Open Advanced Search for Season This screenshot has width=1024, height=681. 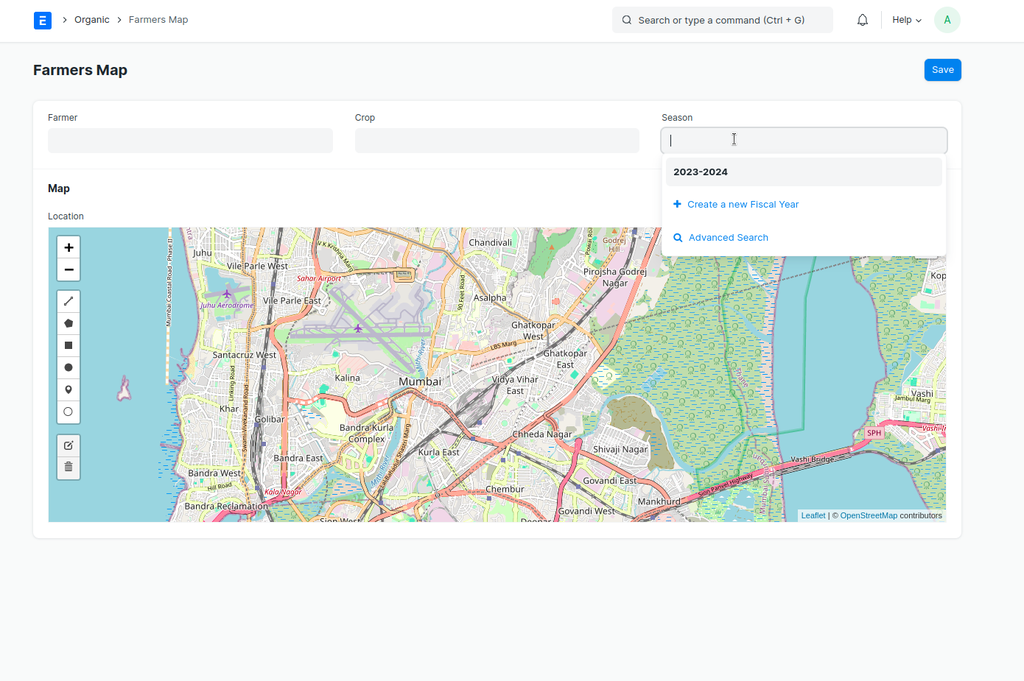point(728,238)
